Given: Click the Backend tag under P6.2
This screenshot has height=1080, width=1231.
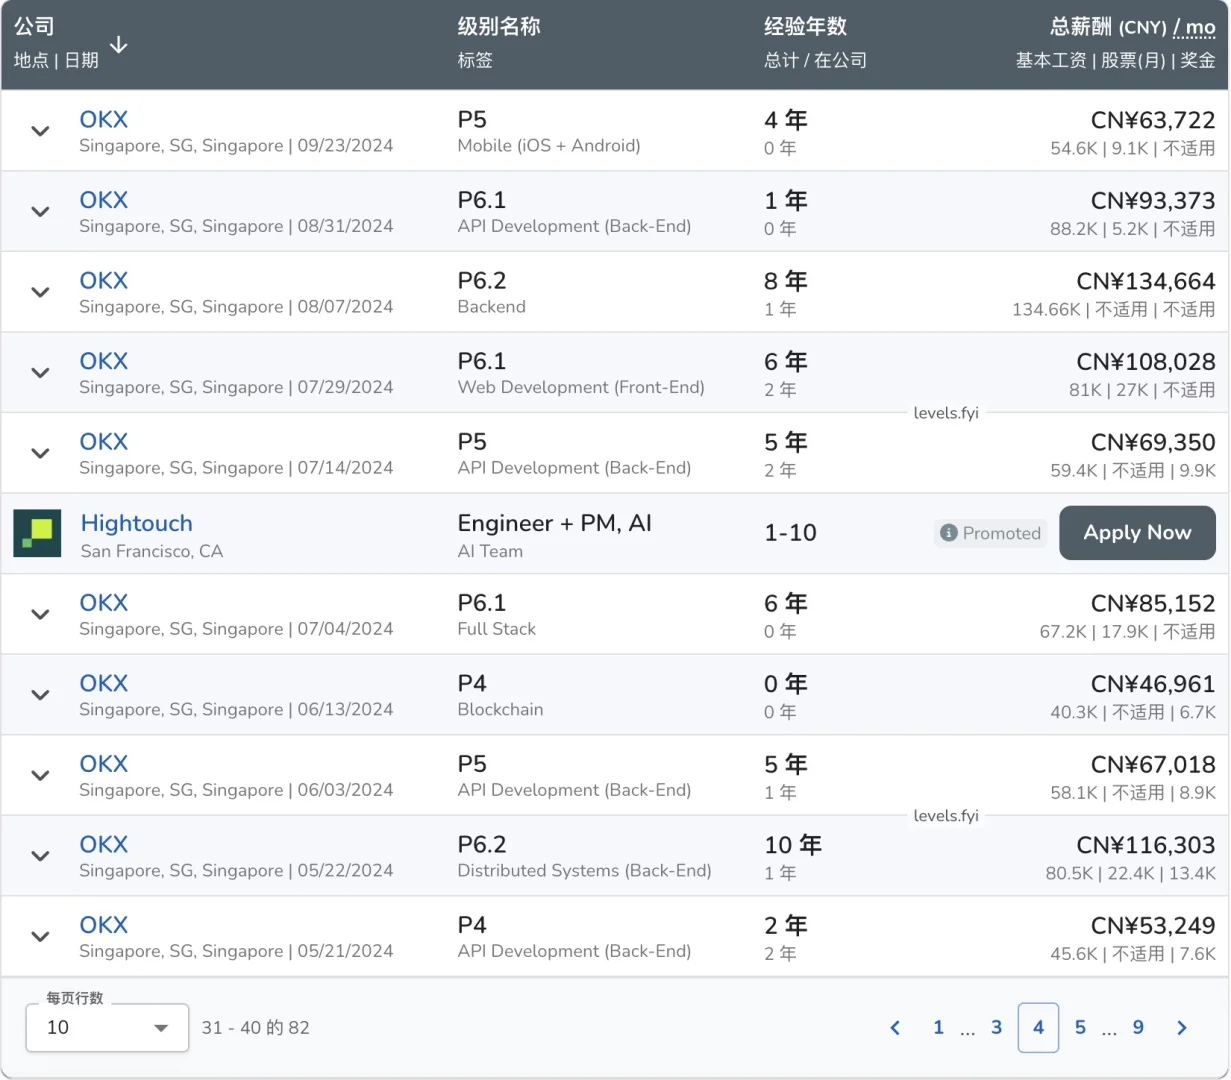Looking at the screenshot, I should click(x=491, y=306).
